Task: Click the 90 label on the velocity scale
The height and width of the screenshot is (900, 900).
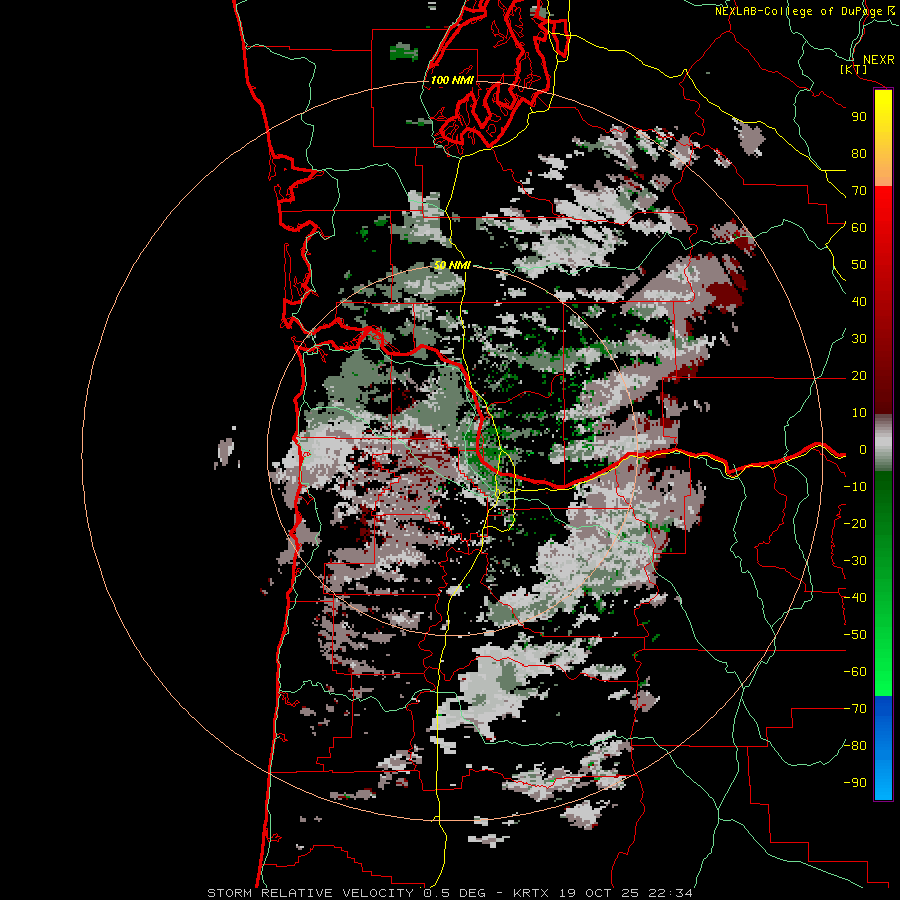Action: click(x=859, y=117)
